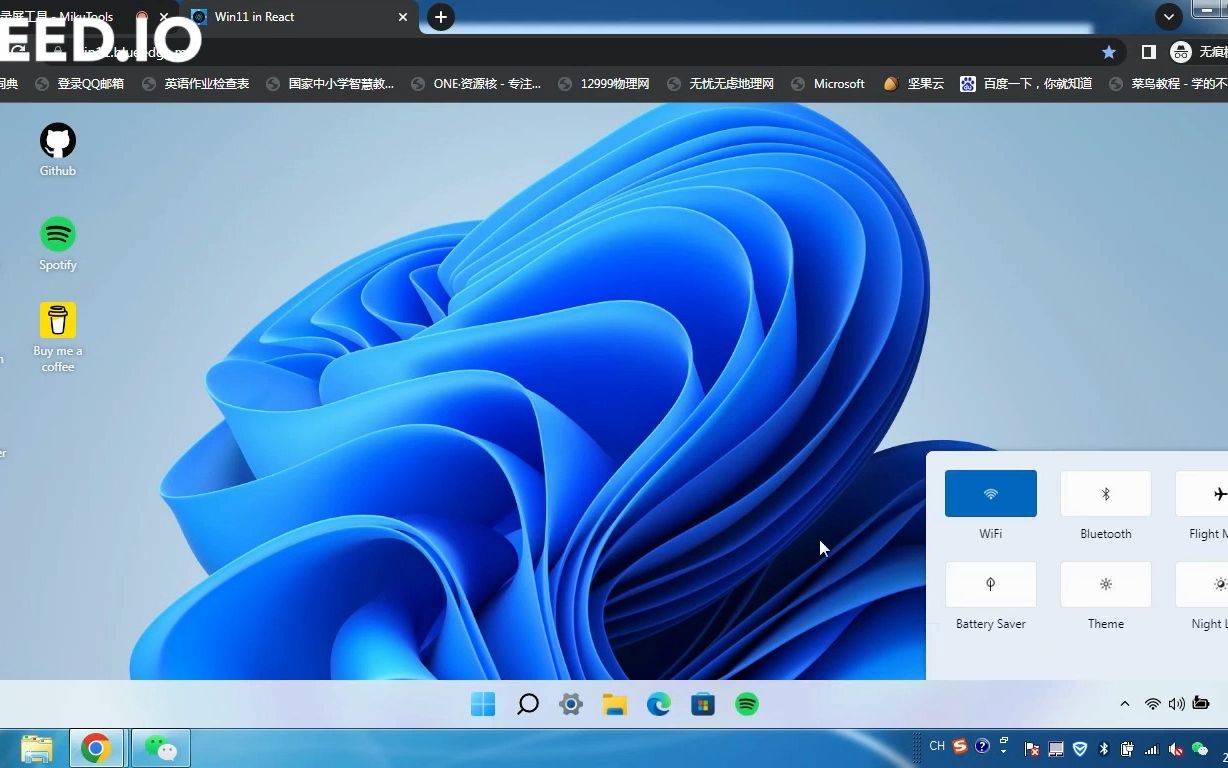
Task: Enable Bluetooth in quick settings
Action: [1105, 493]
